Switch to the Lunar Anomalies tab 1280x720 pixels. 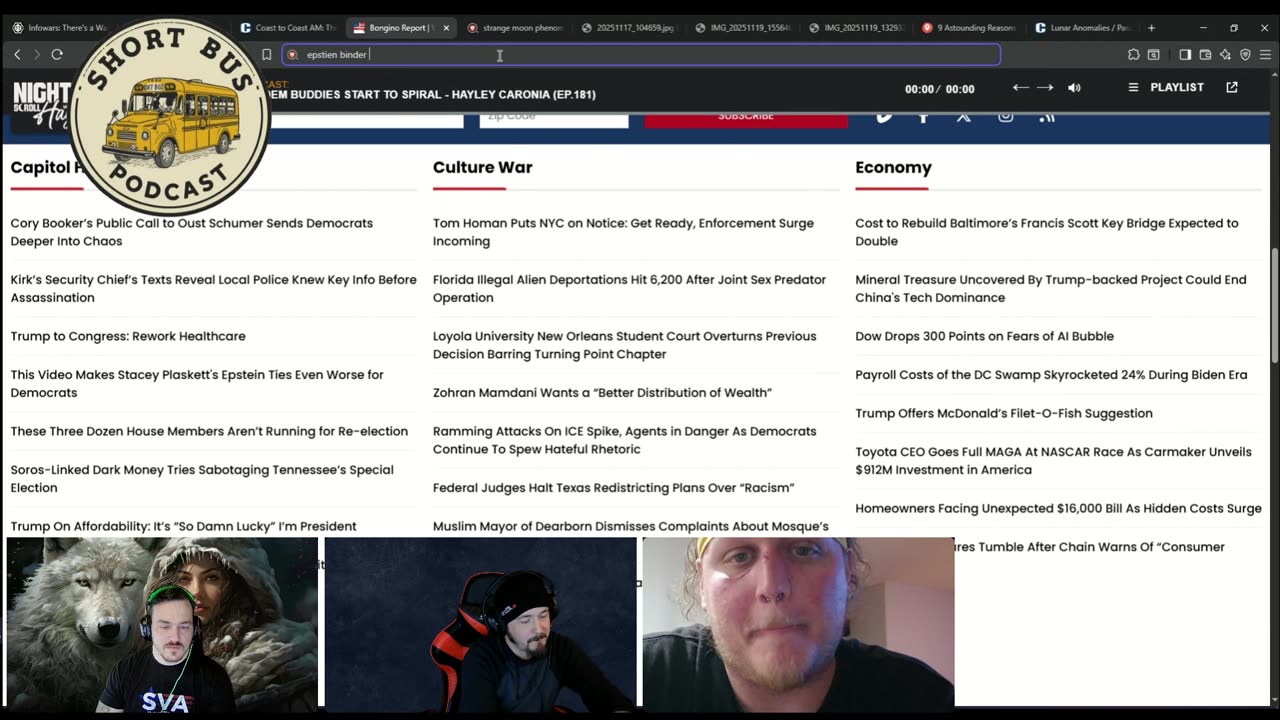pos(1085,28)
